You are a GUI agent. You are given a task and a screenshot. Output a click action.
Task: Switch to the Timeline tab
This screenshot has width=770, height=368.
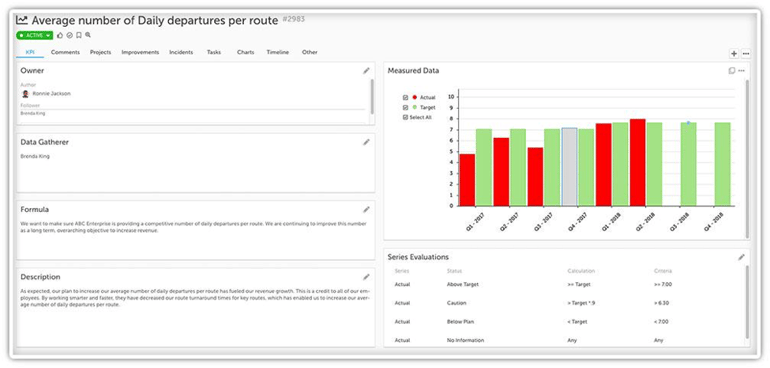[x=277, y=52]
